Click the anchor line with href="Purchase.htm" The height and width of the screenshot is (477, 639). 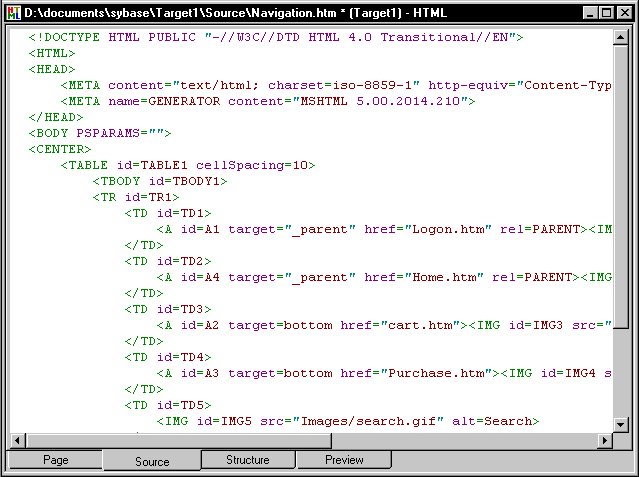tap(384, 373)
